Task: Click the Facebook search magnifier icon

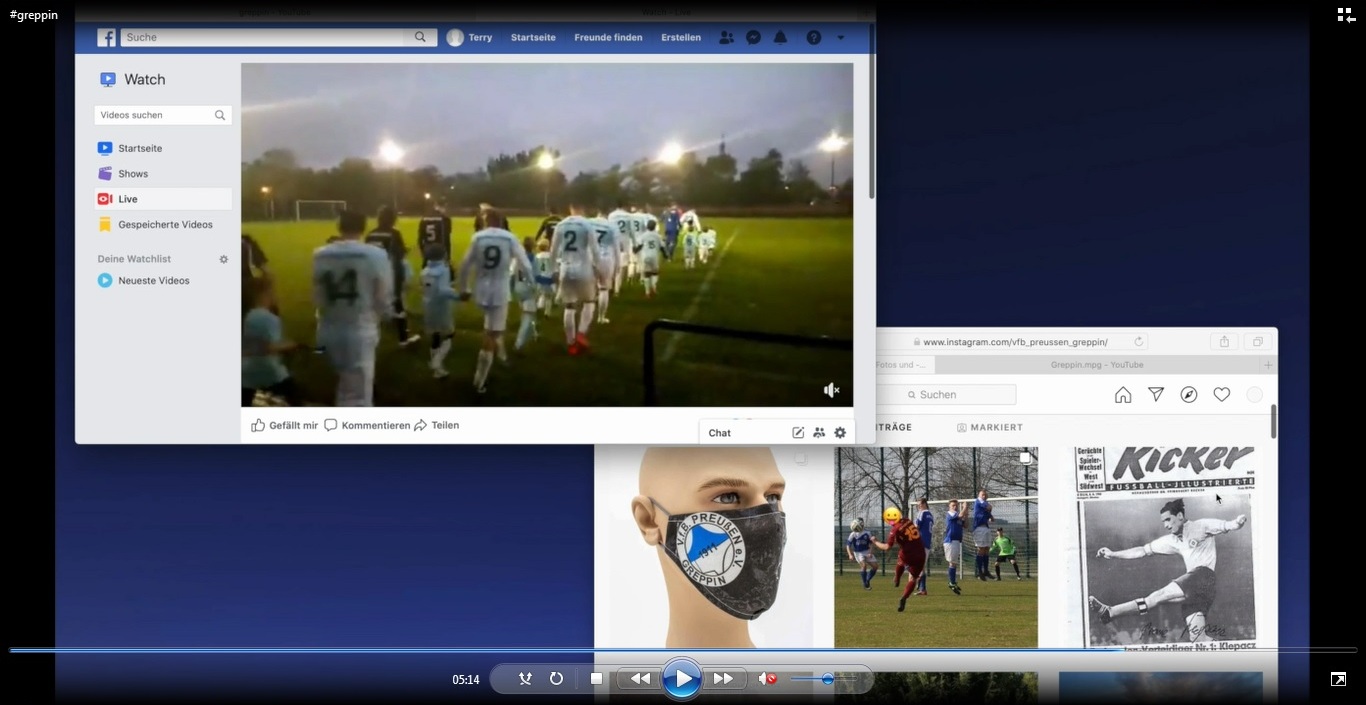Action: [421, 37]
